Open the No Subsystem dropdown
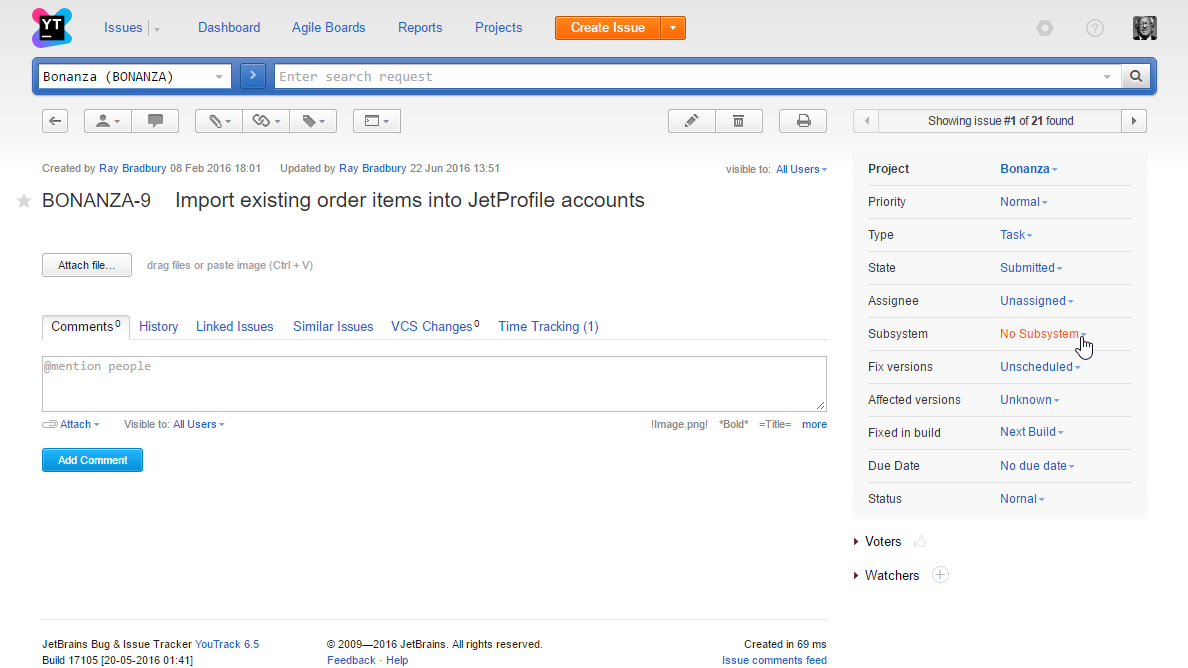 pyautogui.click(x=1043, y=334)
